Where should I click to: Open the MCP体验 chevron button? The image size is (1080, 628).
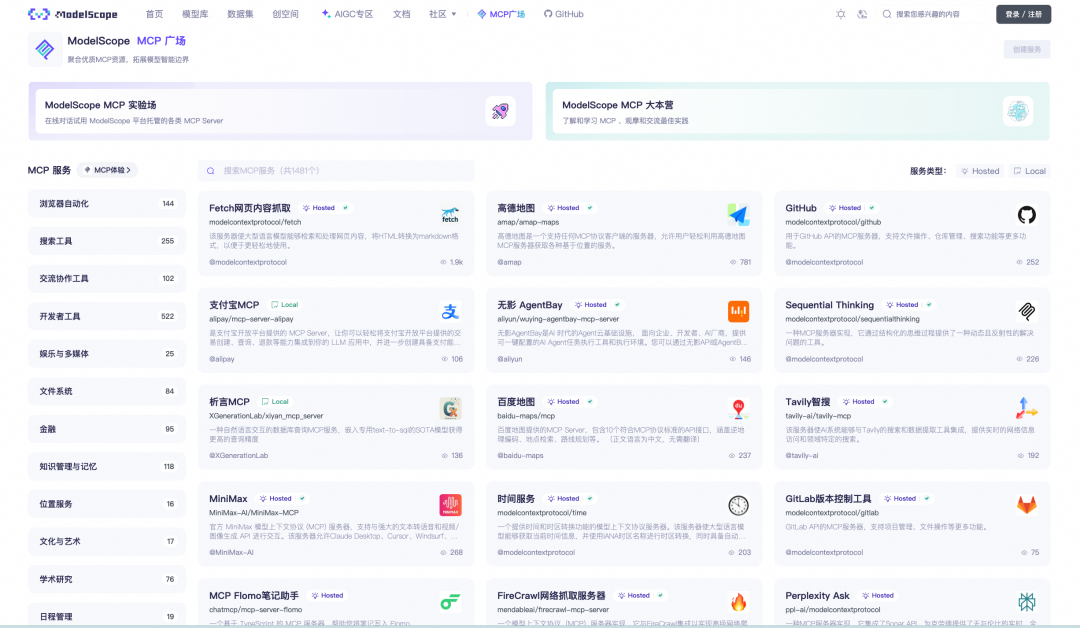coord(107,170)
